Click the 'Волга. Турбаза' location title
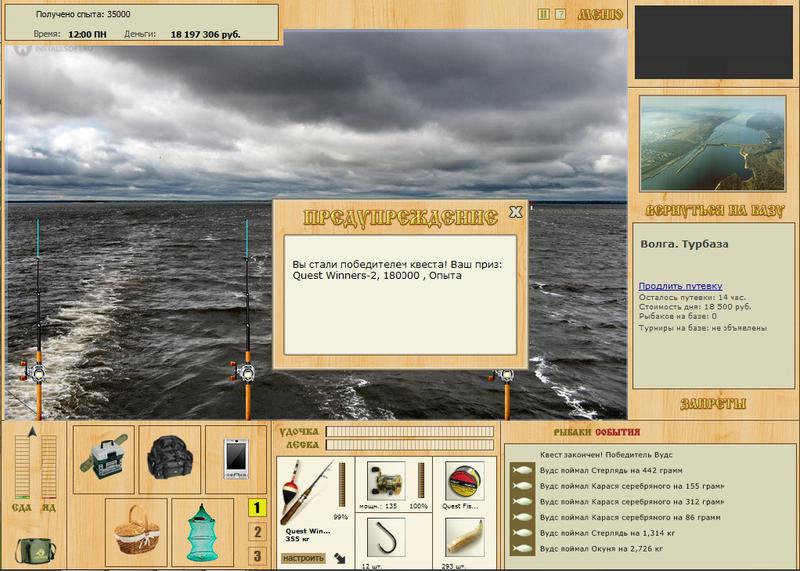Screen dimensions: 800x571 click(684, 244)
